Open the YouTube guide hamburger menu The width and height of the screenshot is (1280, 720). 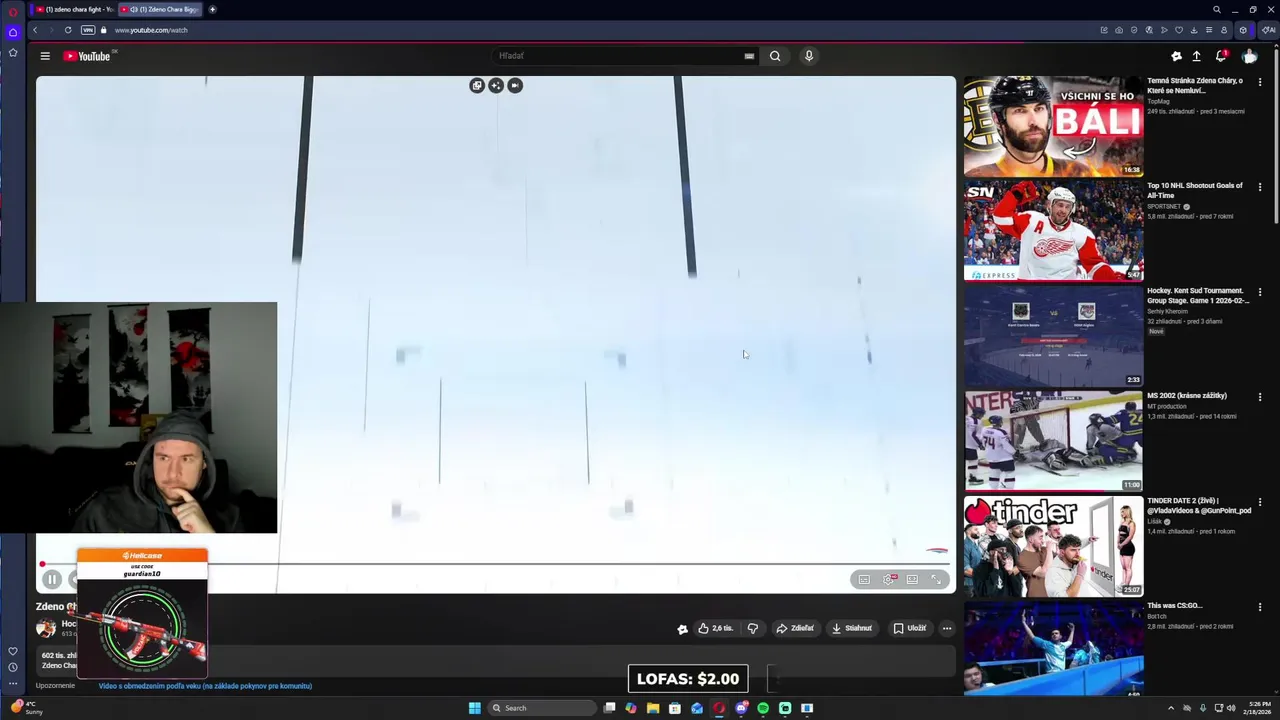45,56
